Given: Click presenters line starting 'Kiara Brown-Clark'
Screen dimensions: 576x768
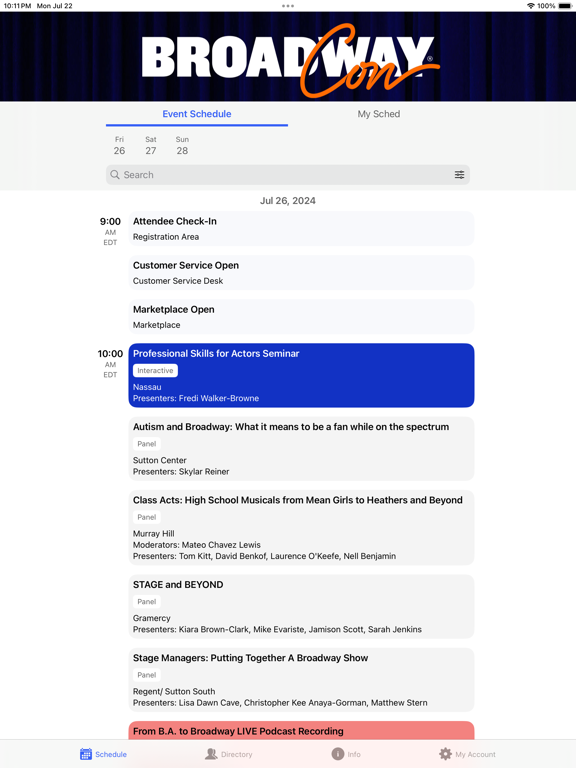Looking at the screenshot, I should click(x=277, y=629).
